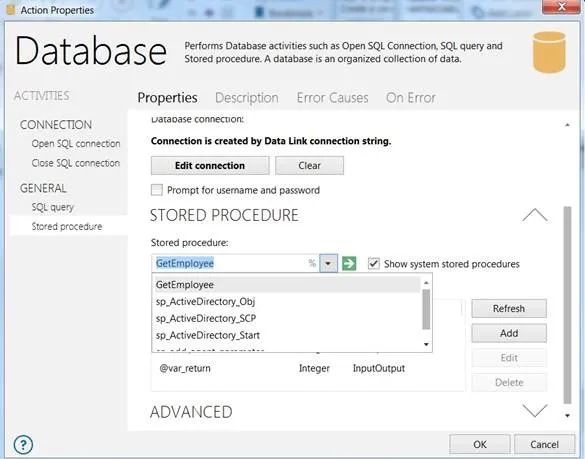
Task: Click the properties pane vertical scrollbar
Action: 567,305
